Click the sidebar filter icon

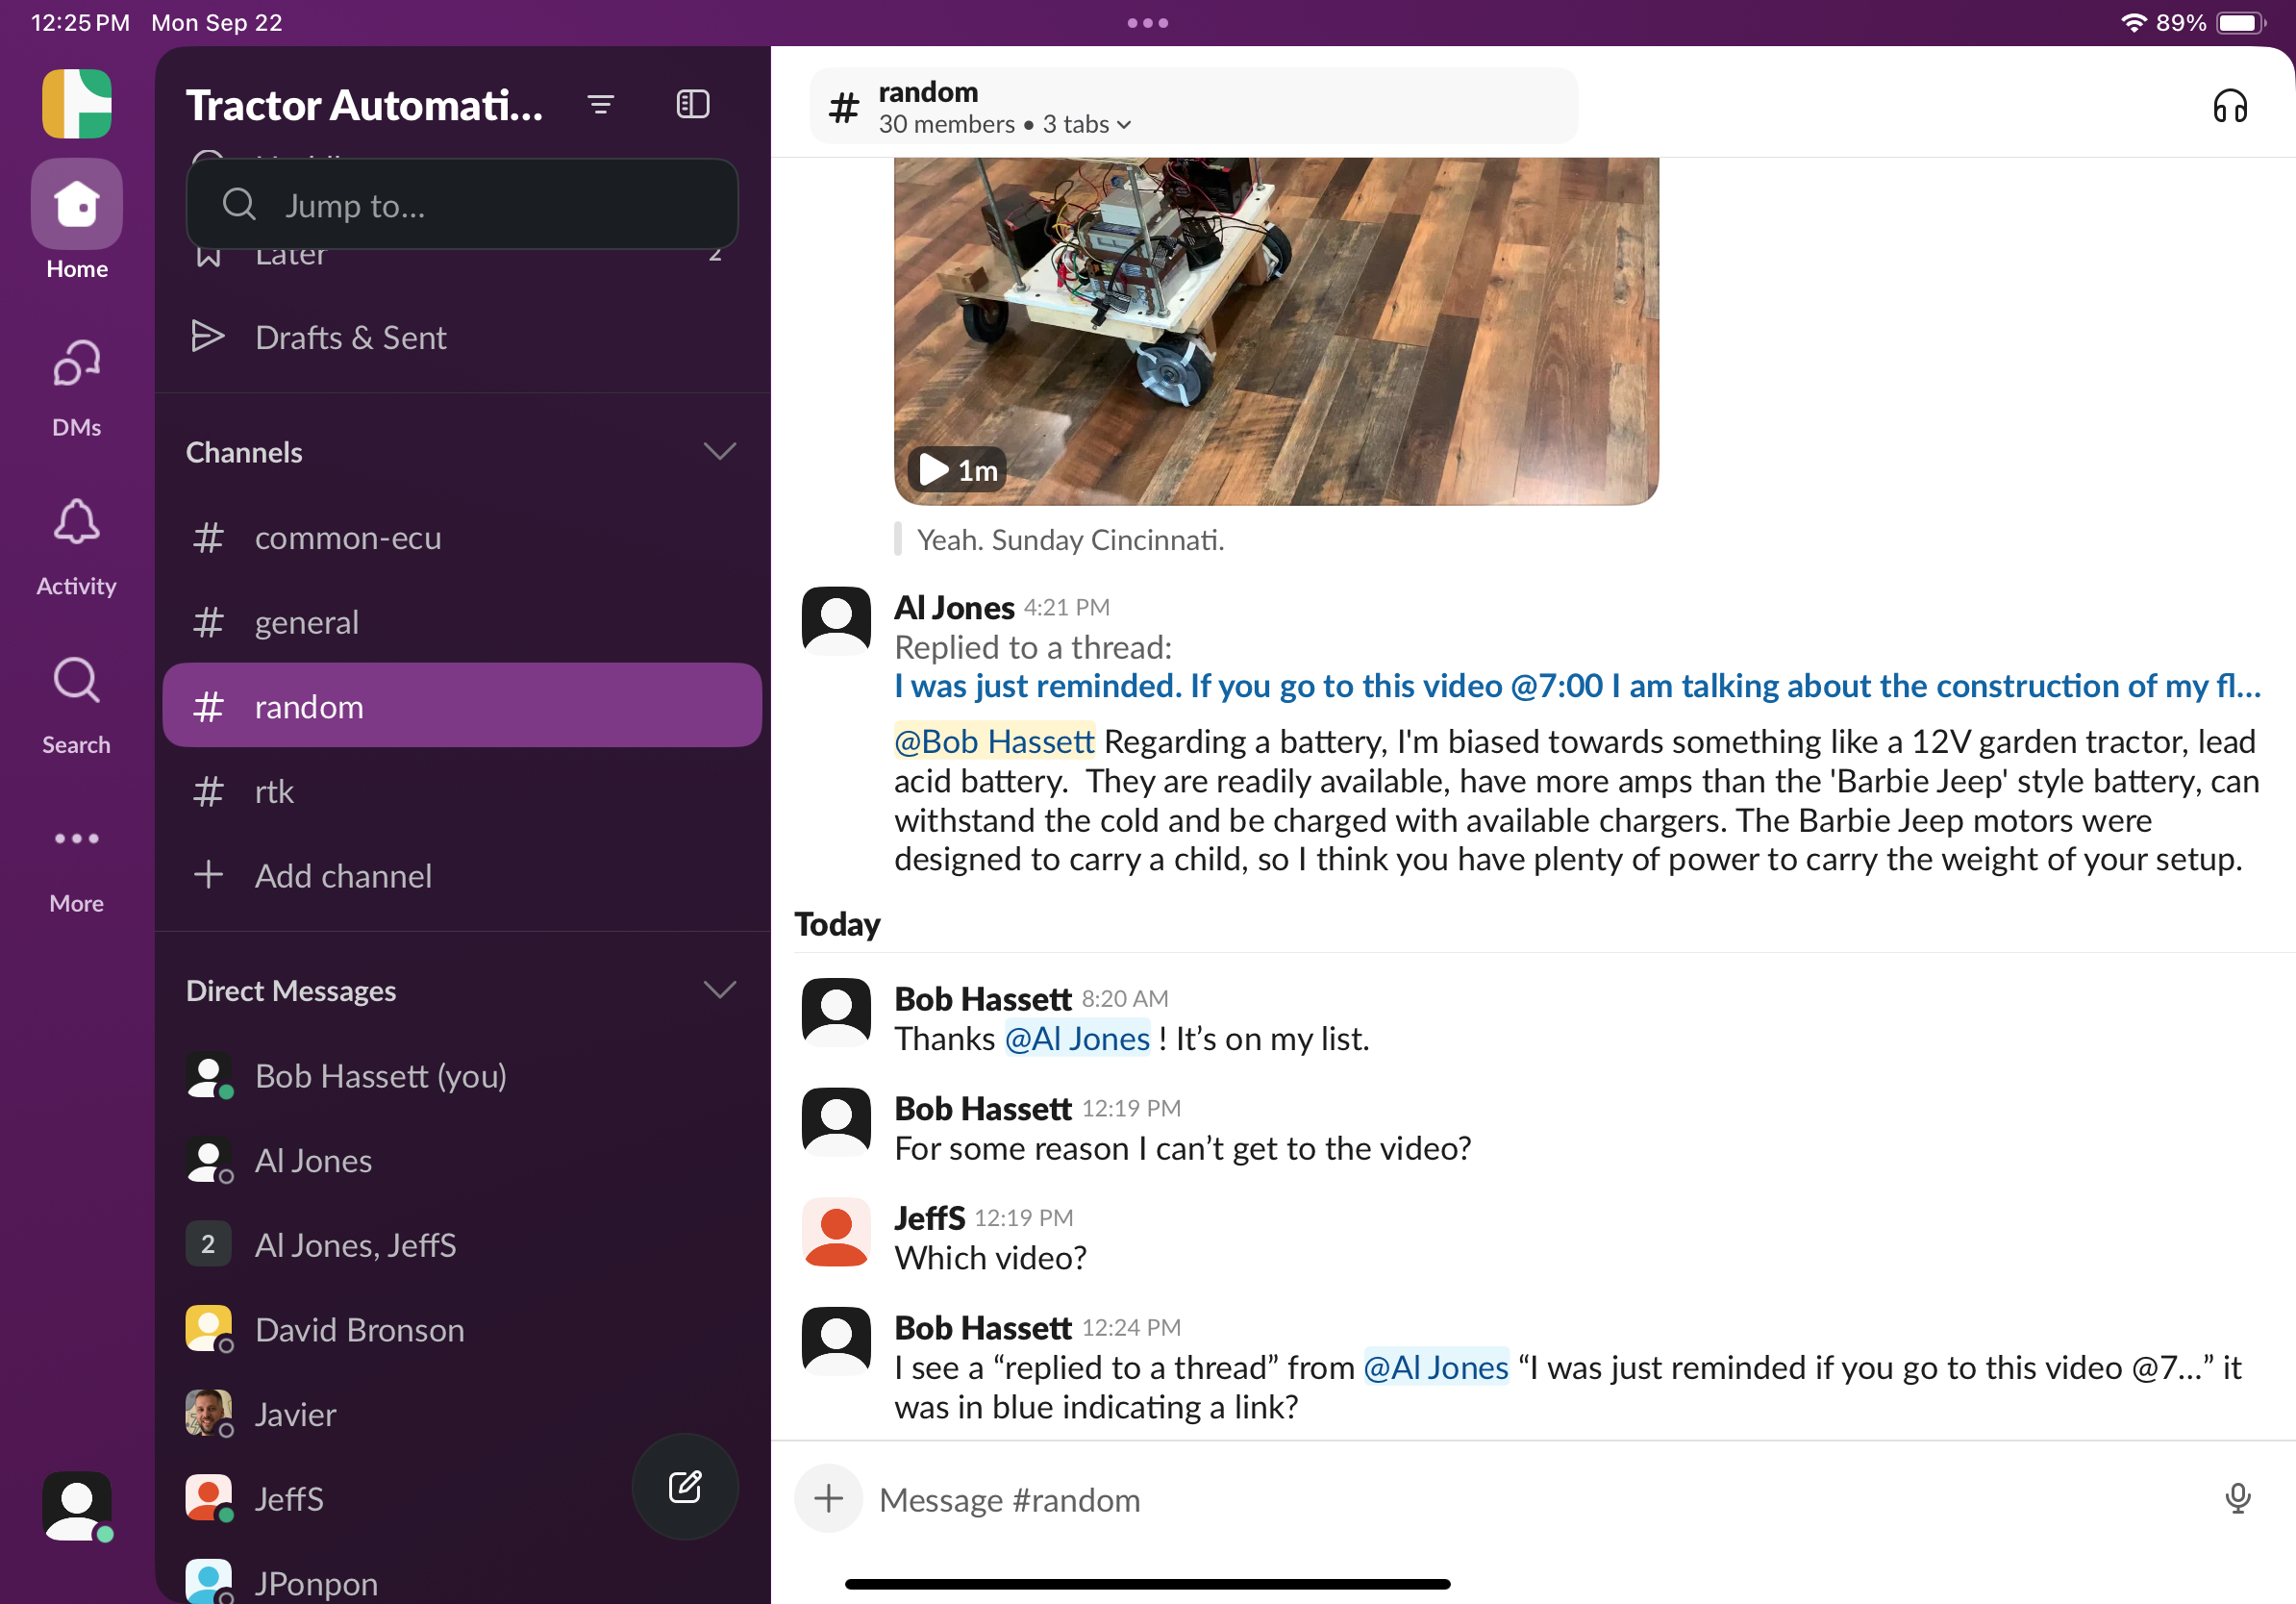tap(600, 105)
